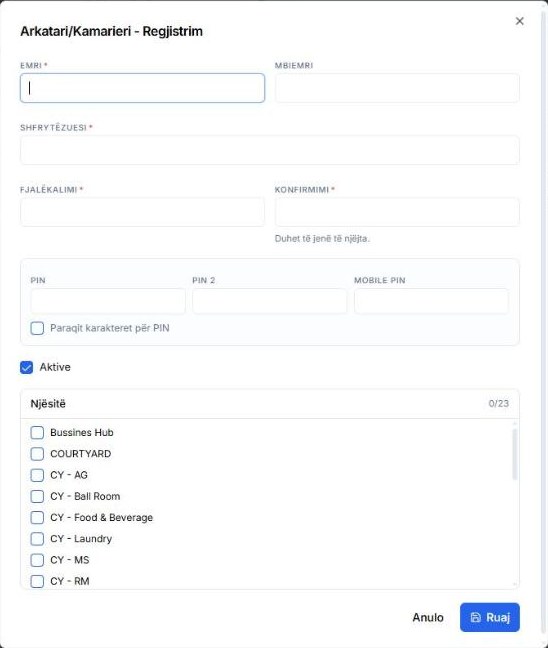Click the Konfirmimi confirmation field
548x648 pixels.
(397, 212)
